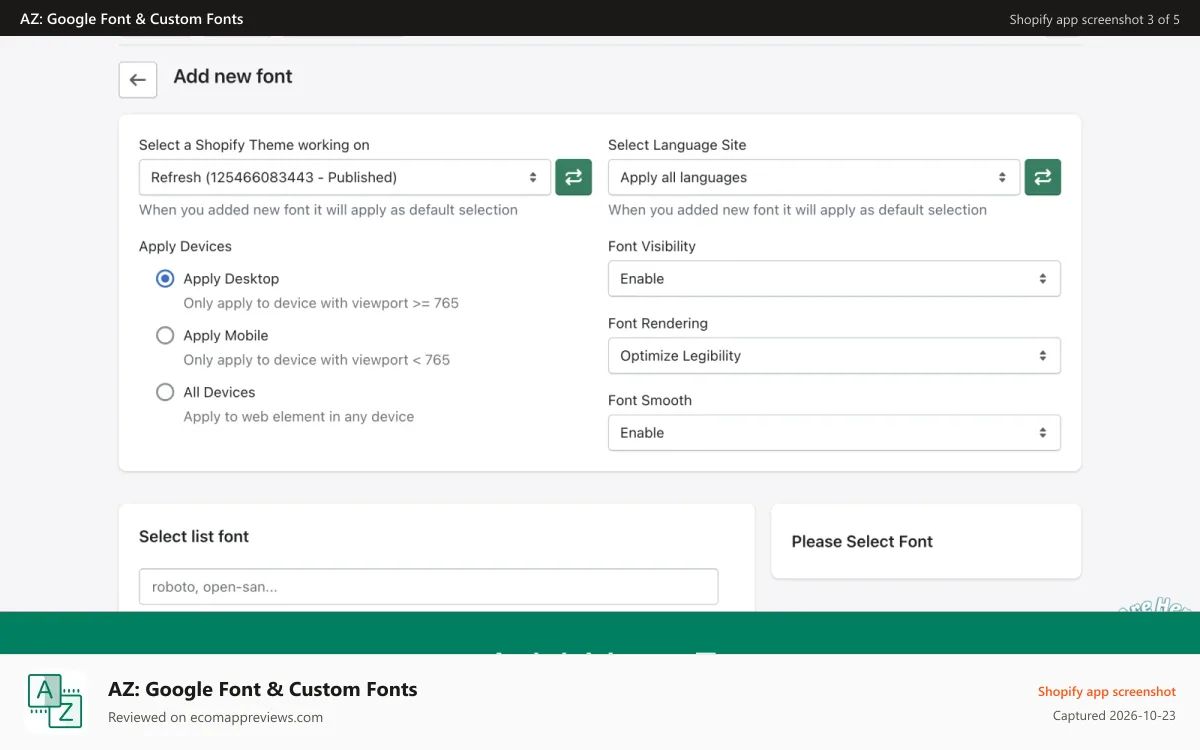This screenshot has width=1200, height=750.
Task: Click text Apply to web element in any device
Action: [x=299, y=417]
